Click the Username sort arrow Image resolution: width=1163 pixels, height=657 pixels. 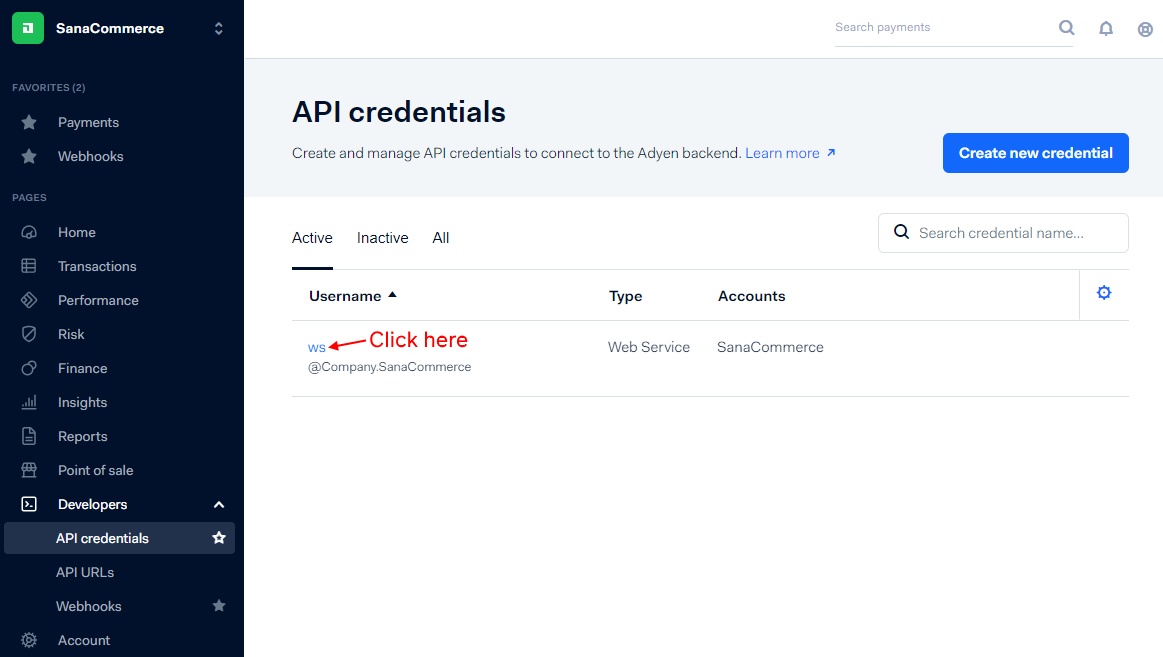click(x=392, y=295)
